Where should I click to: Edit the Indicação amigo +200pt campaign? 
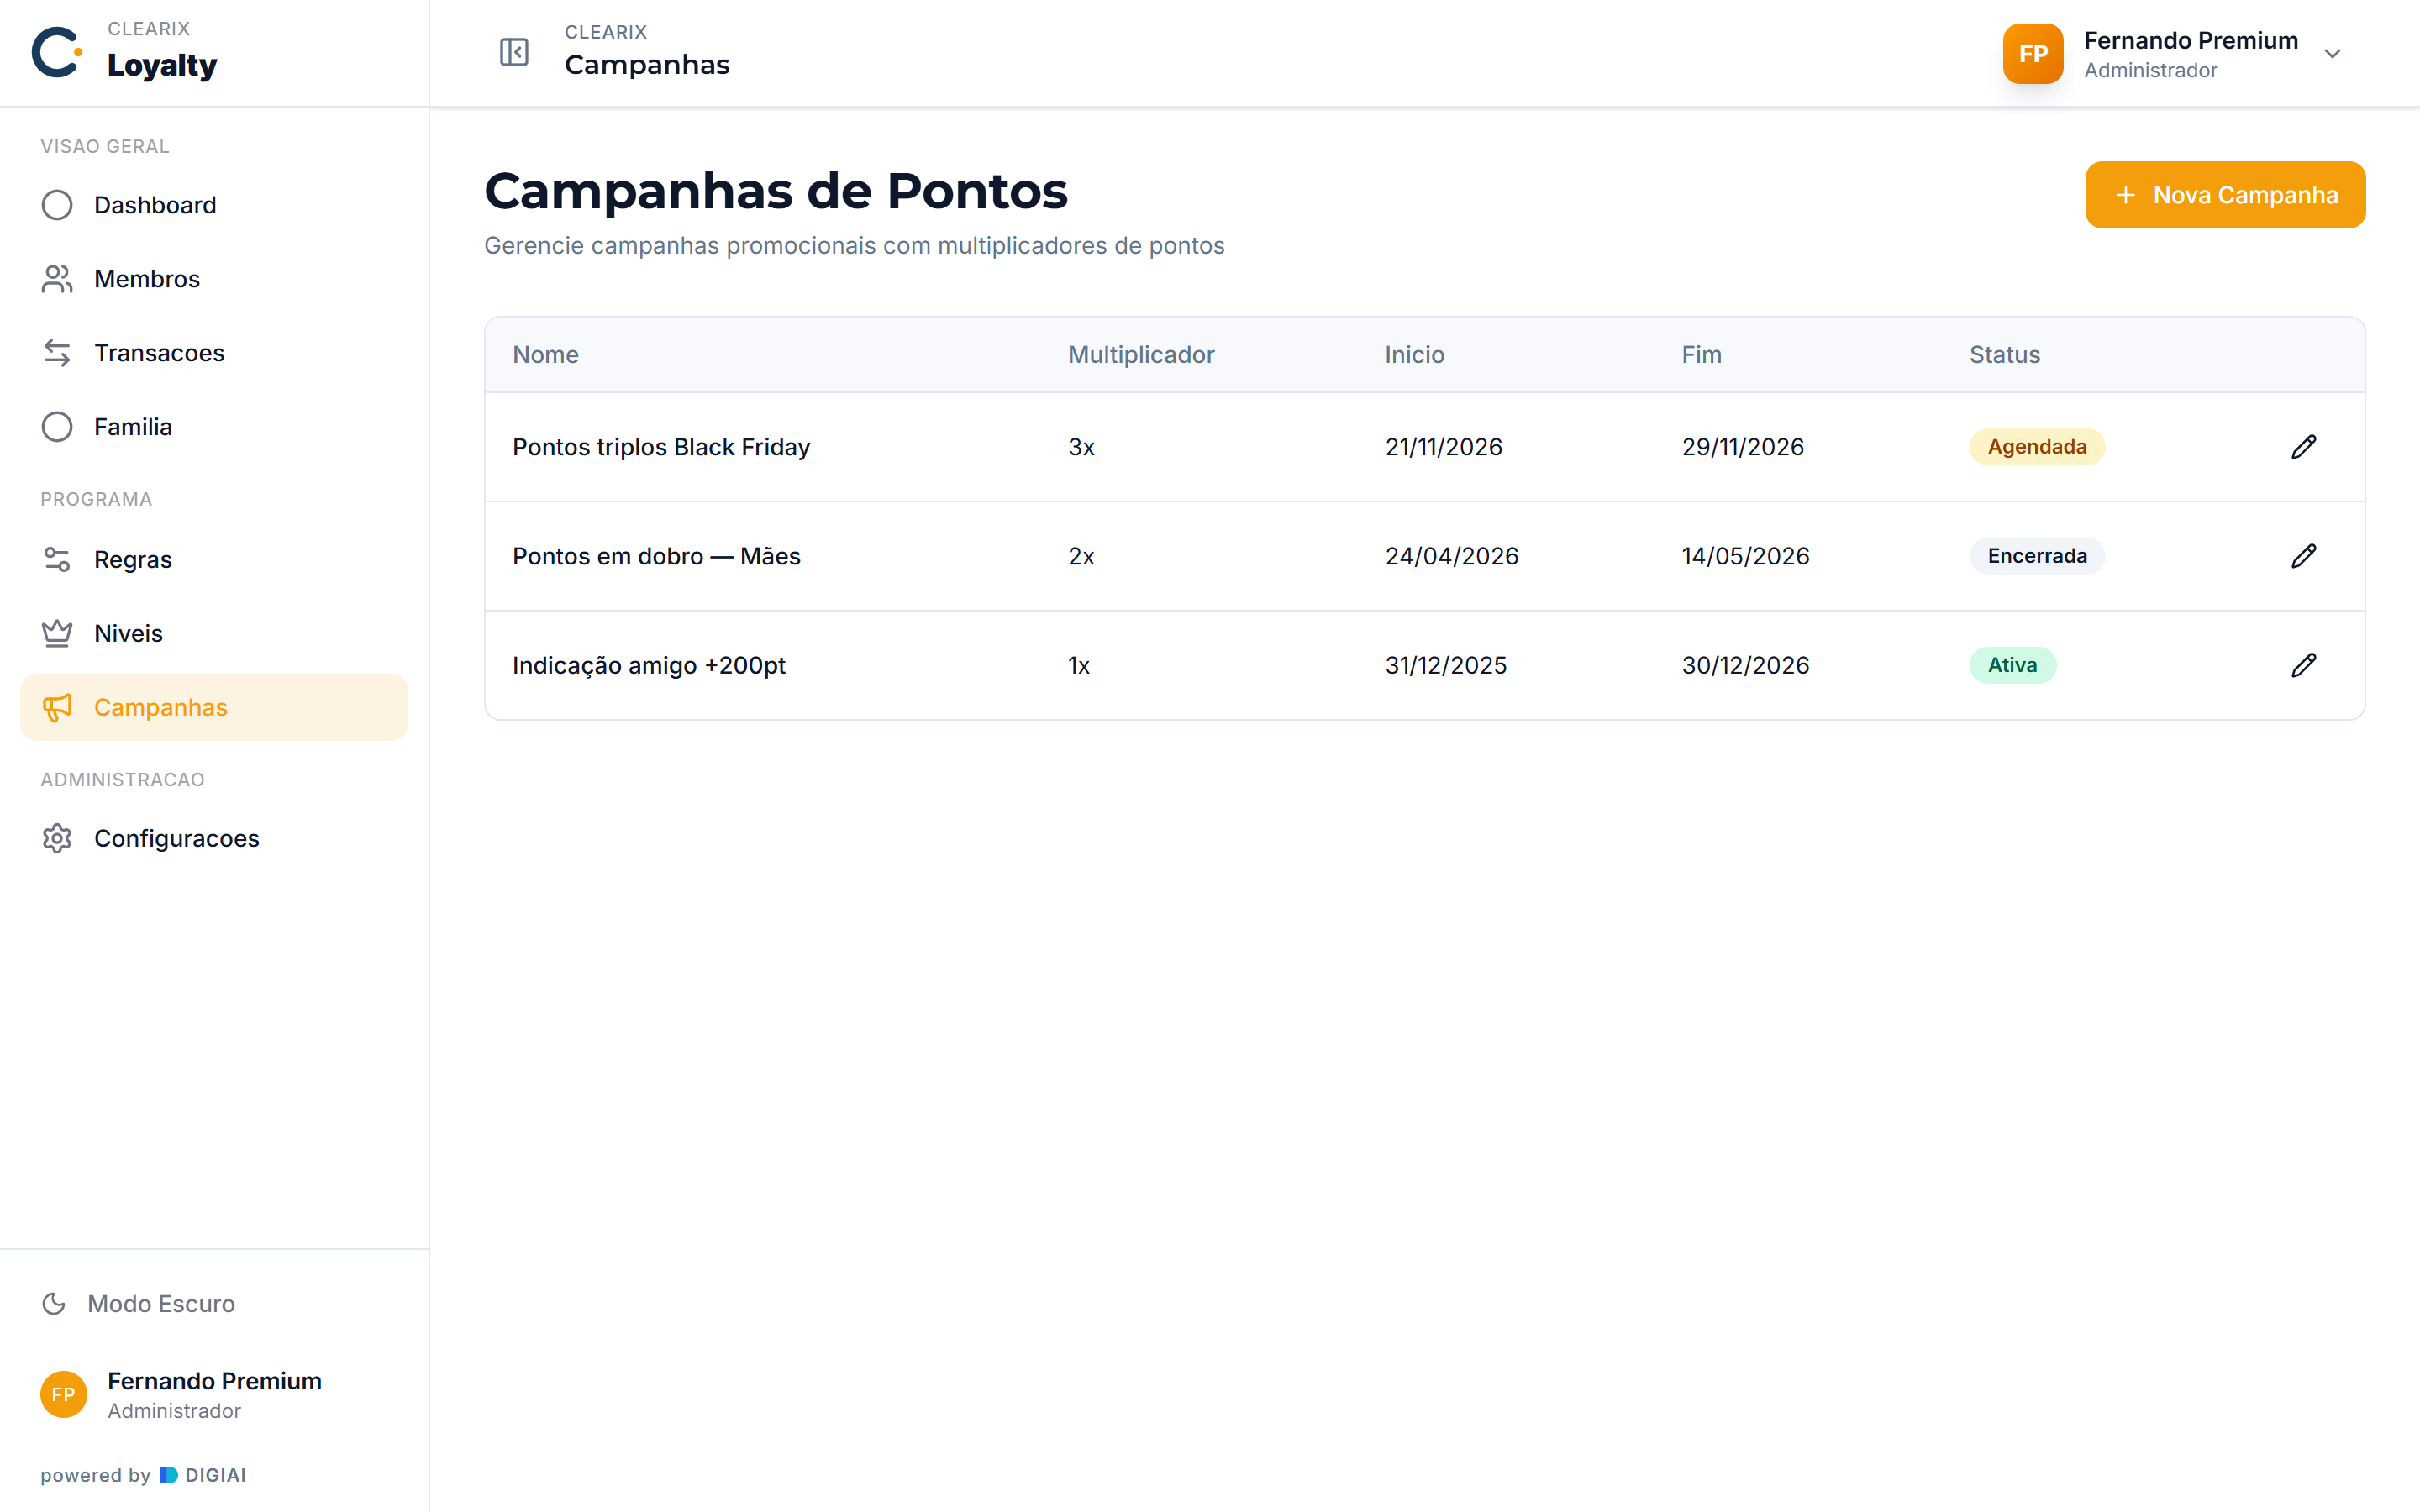click(x=2303, y=665)
